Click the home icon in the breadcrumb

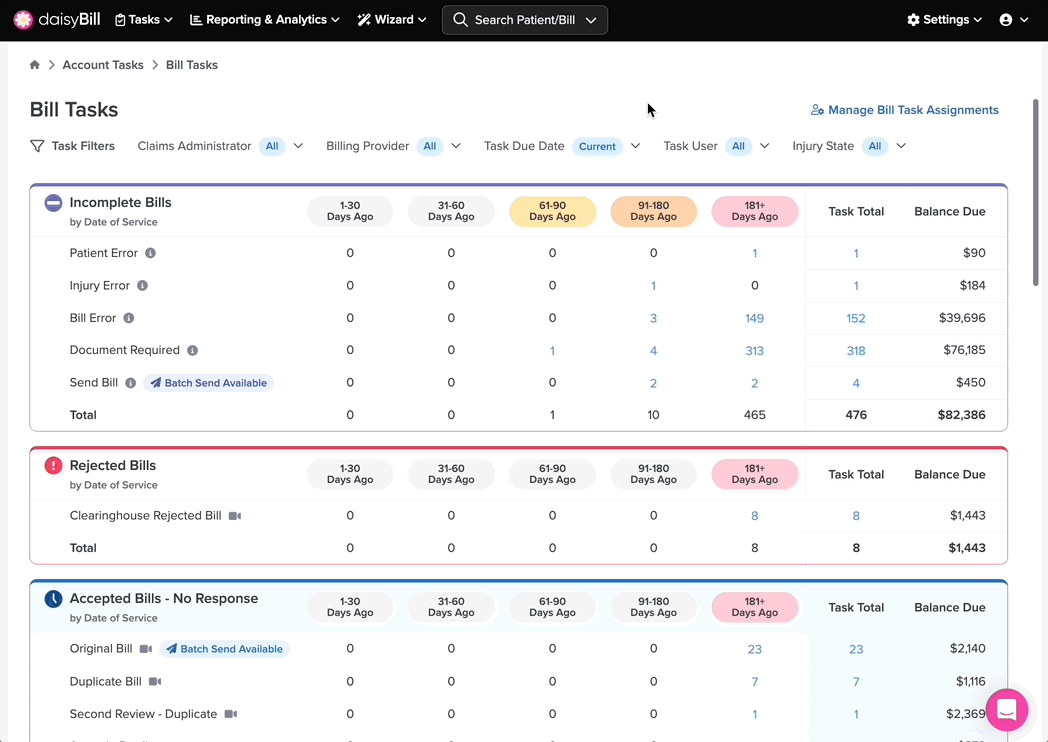coord(35,65)
